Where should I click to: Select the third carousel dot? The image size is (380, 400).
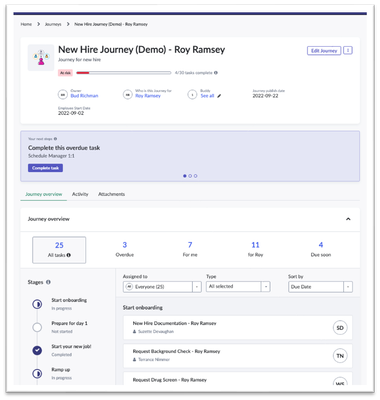[x=195, y=176]
